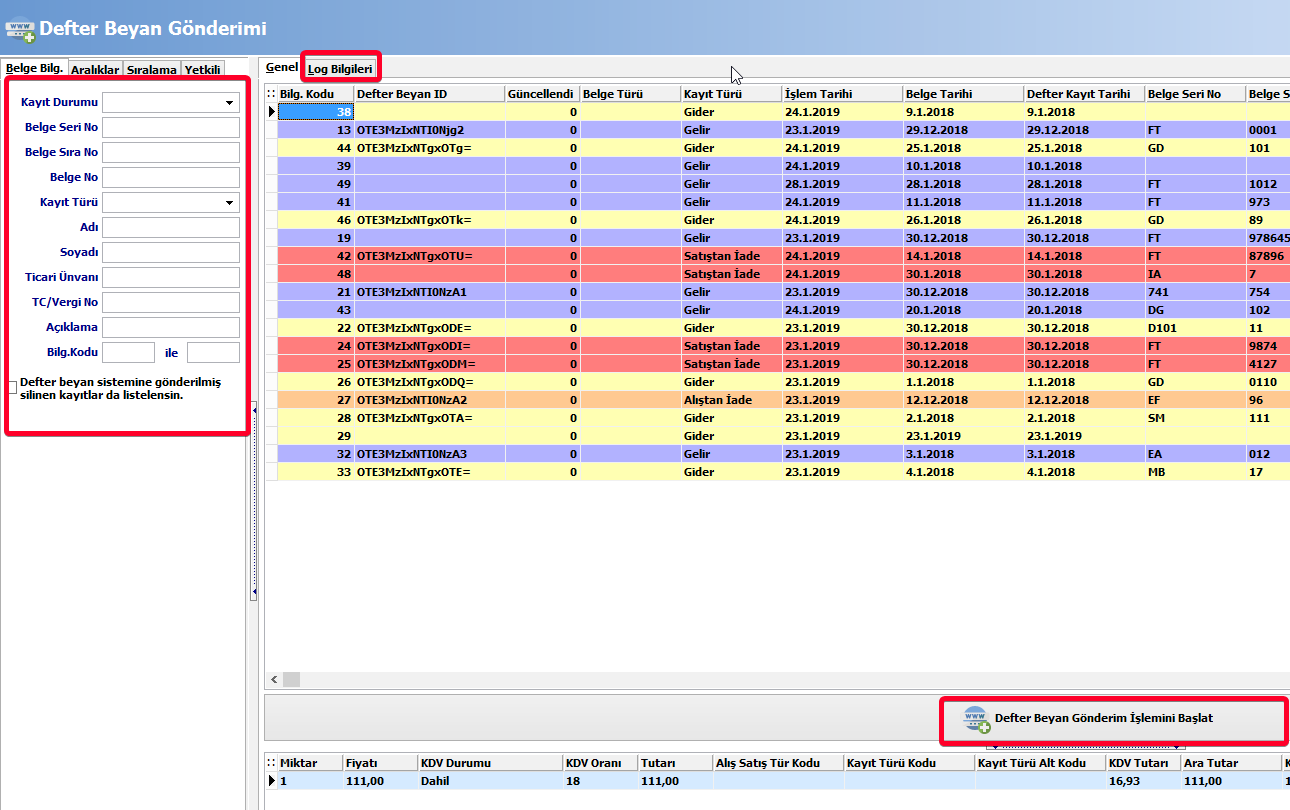1290x810 pixels.
Task: Open the Genel tab
Action: (282, 67)
